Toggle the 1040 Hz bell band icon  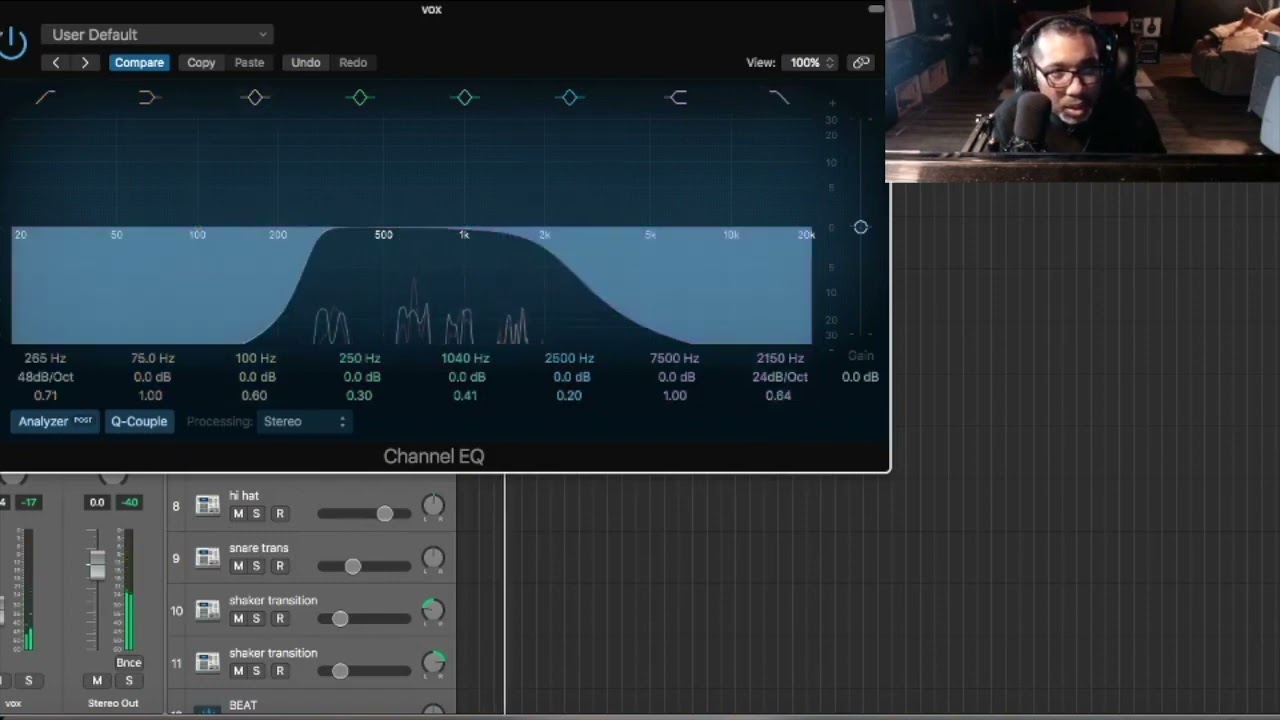coord(464,97)
